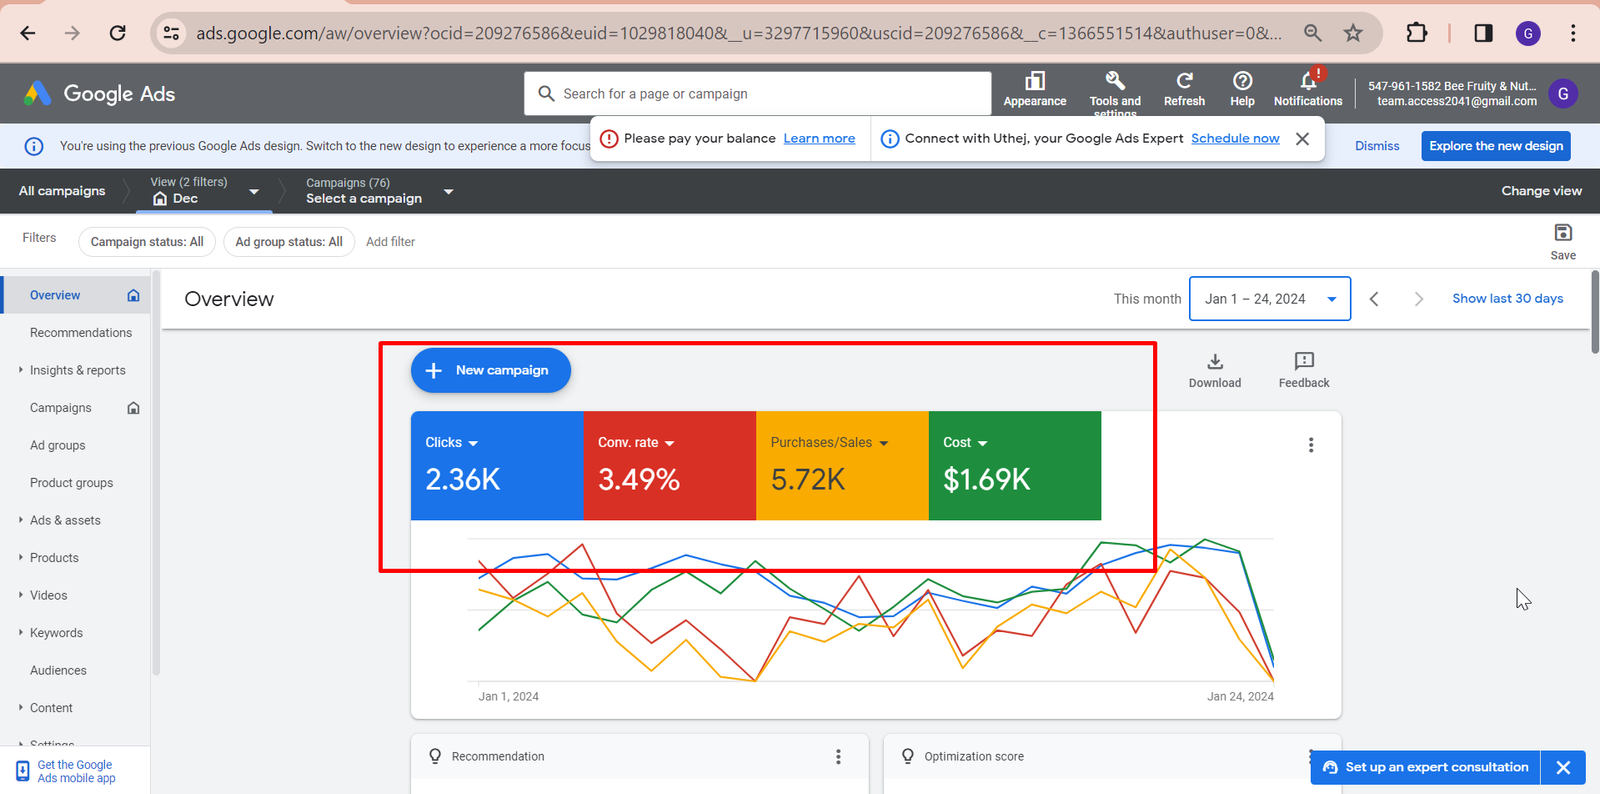Open the browser side panel icon
The width and height of the screenshot is (1600, 794).
coord(1483,33)
